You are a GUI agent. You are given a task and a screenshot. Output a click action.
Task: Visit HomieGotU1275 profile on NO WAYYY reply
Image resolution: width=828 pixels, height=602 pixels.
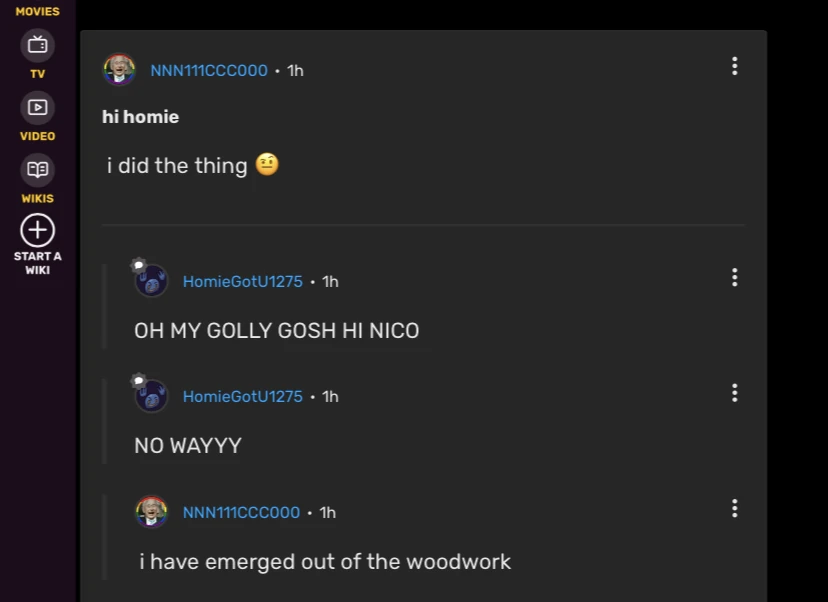[243, 397]
